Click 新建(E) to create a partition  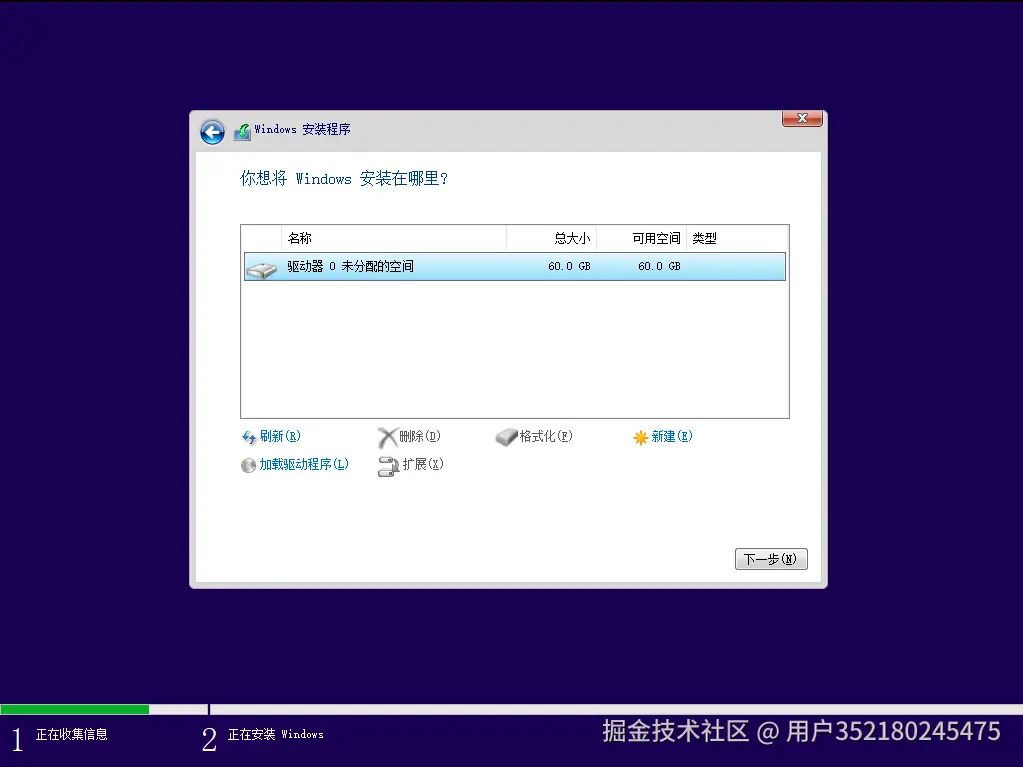672,436
